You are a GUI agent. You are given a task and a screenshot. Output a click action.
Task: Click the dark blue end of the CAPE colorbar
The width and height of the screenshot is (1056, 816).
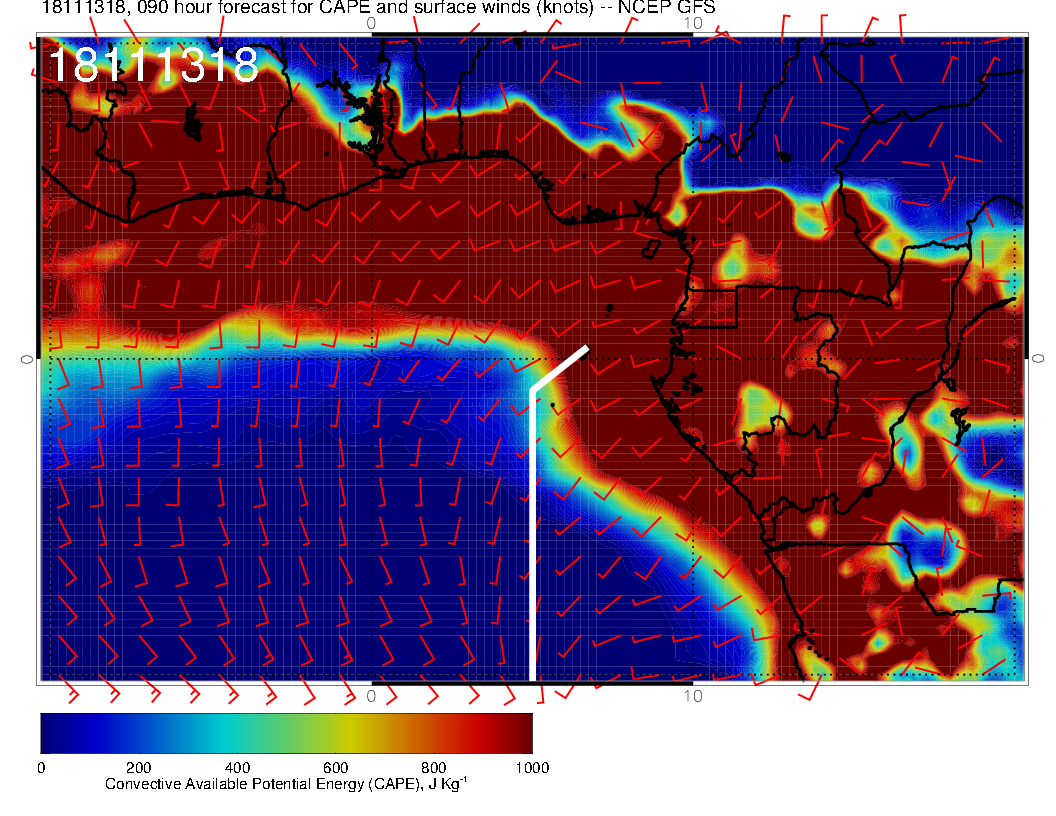(52, 733)
